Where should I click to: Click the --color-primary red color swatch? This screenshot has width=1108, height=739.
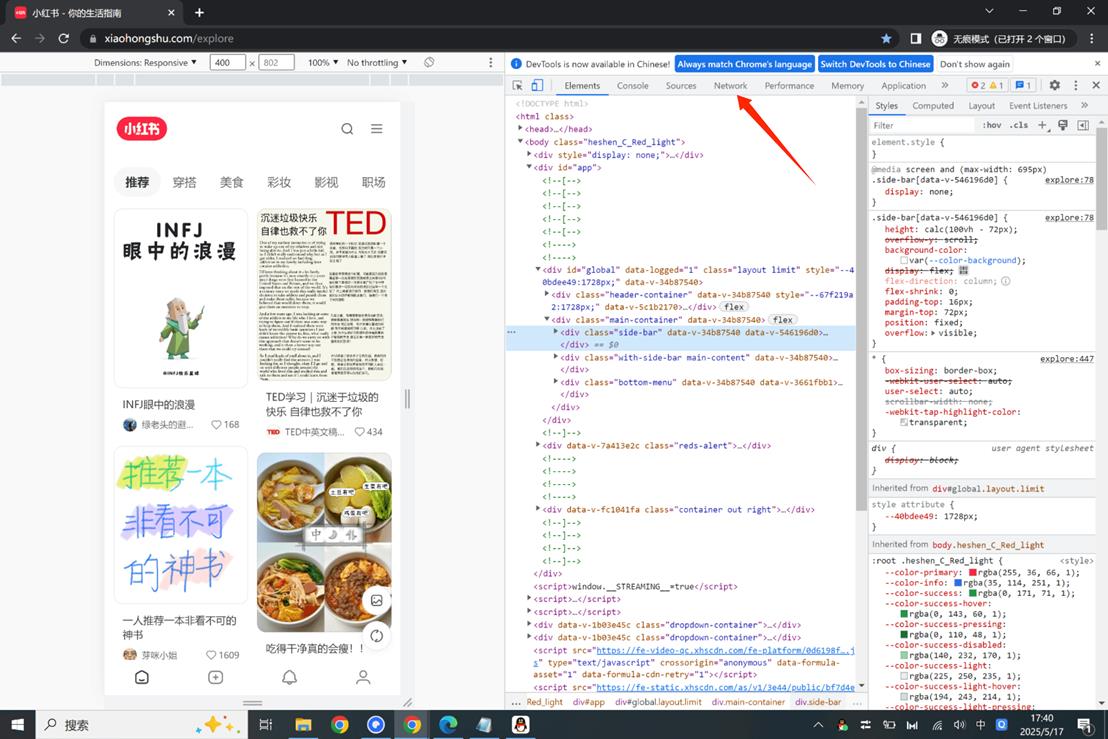[973, 572]
